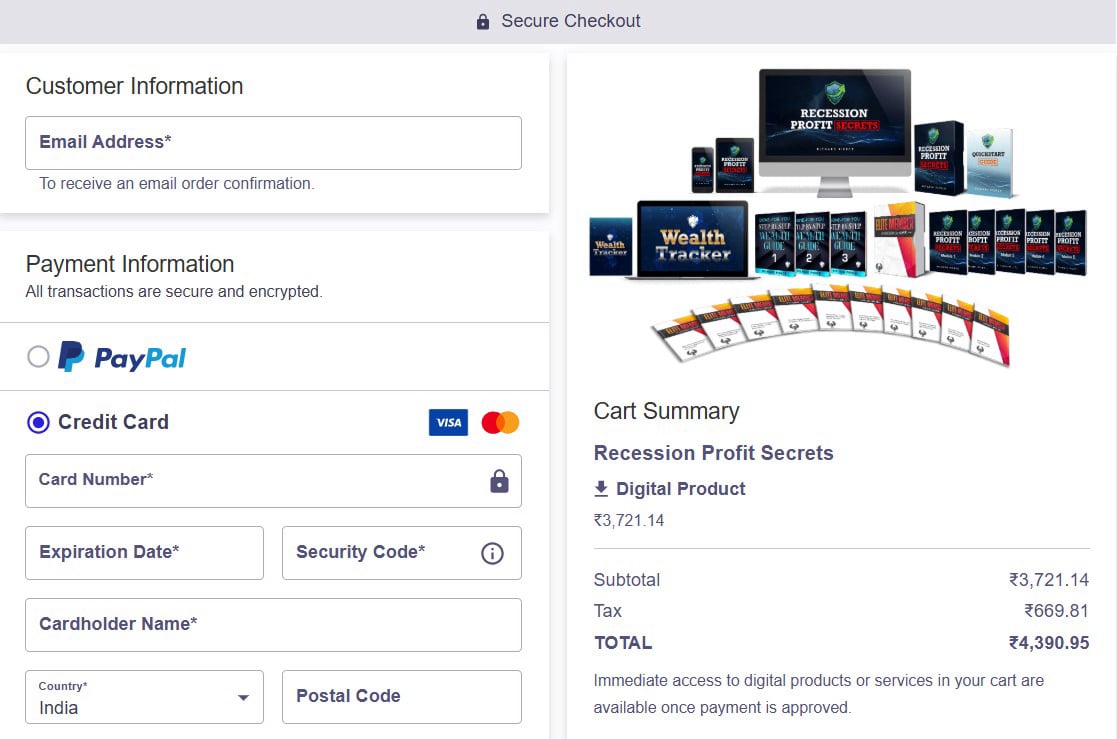Click the Mastercard icon
The width and height of the screenshot is (1117, 739).
click(500, 423)
